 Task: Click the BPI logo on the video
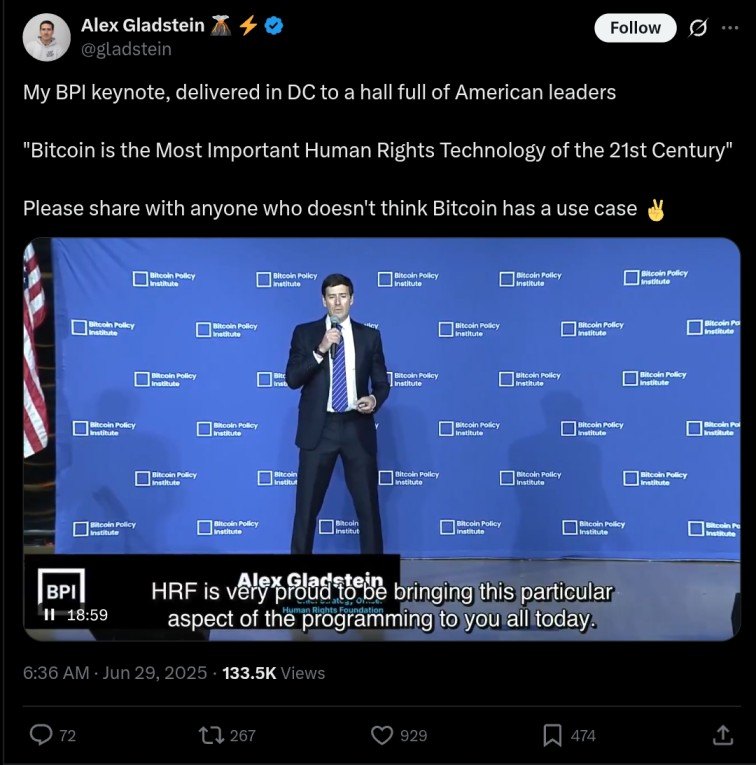[x=61, y=587]
